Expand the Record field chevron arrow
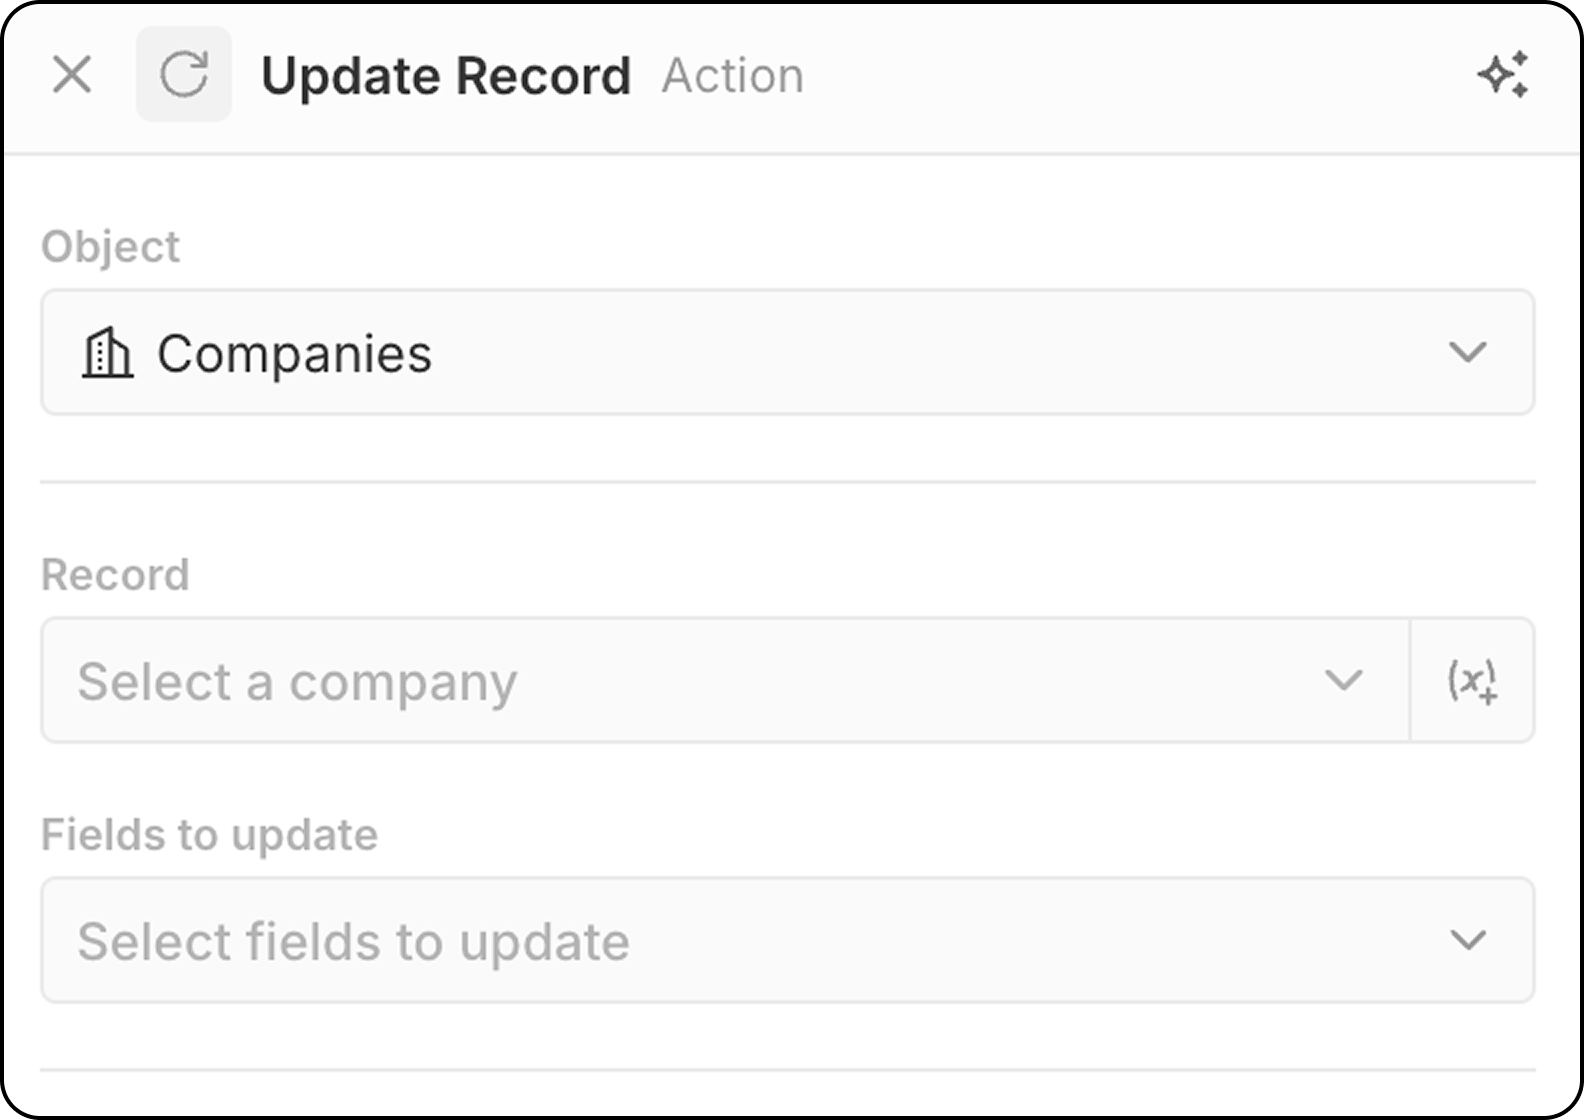 (x=1343, y=681)
